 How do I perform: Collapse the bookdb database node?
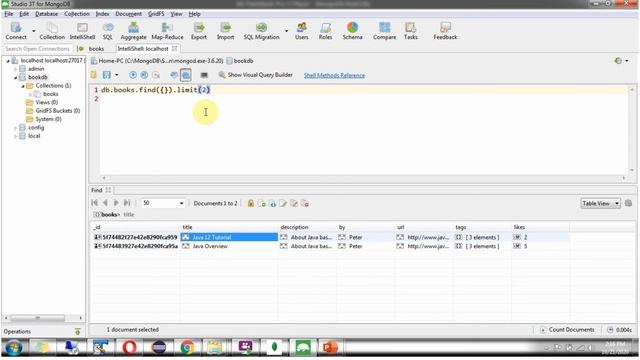pos(16,78)
